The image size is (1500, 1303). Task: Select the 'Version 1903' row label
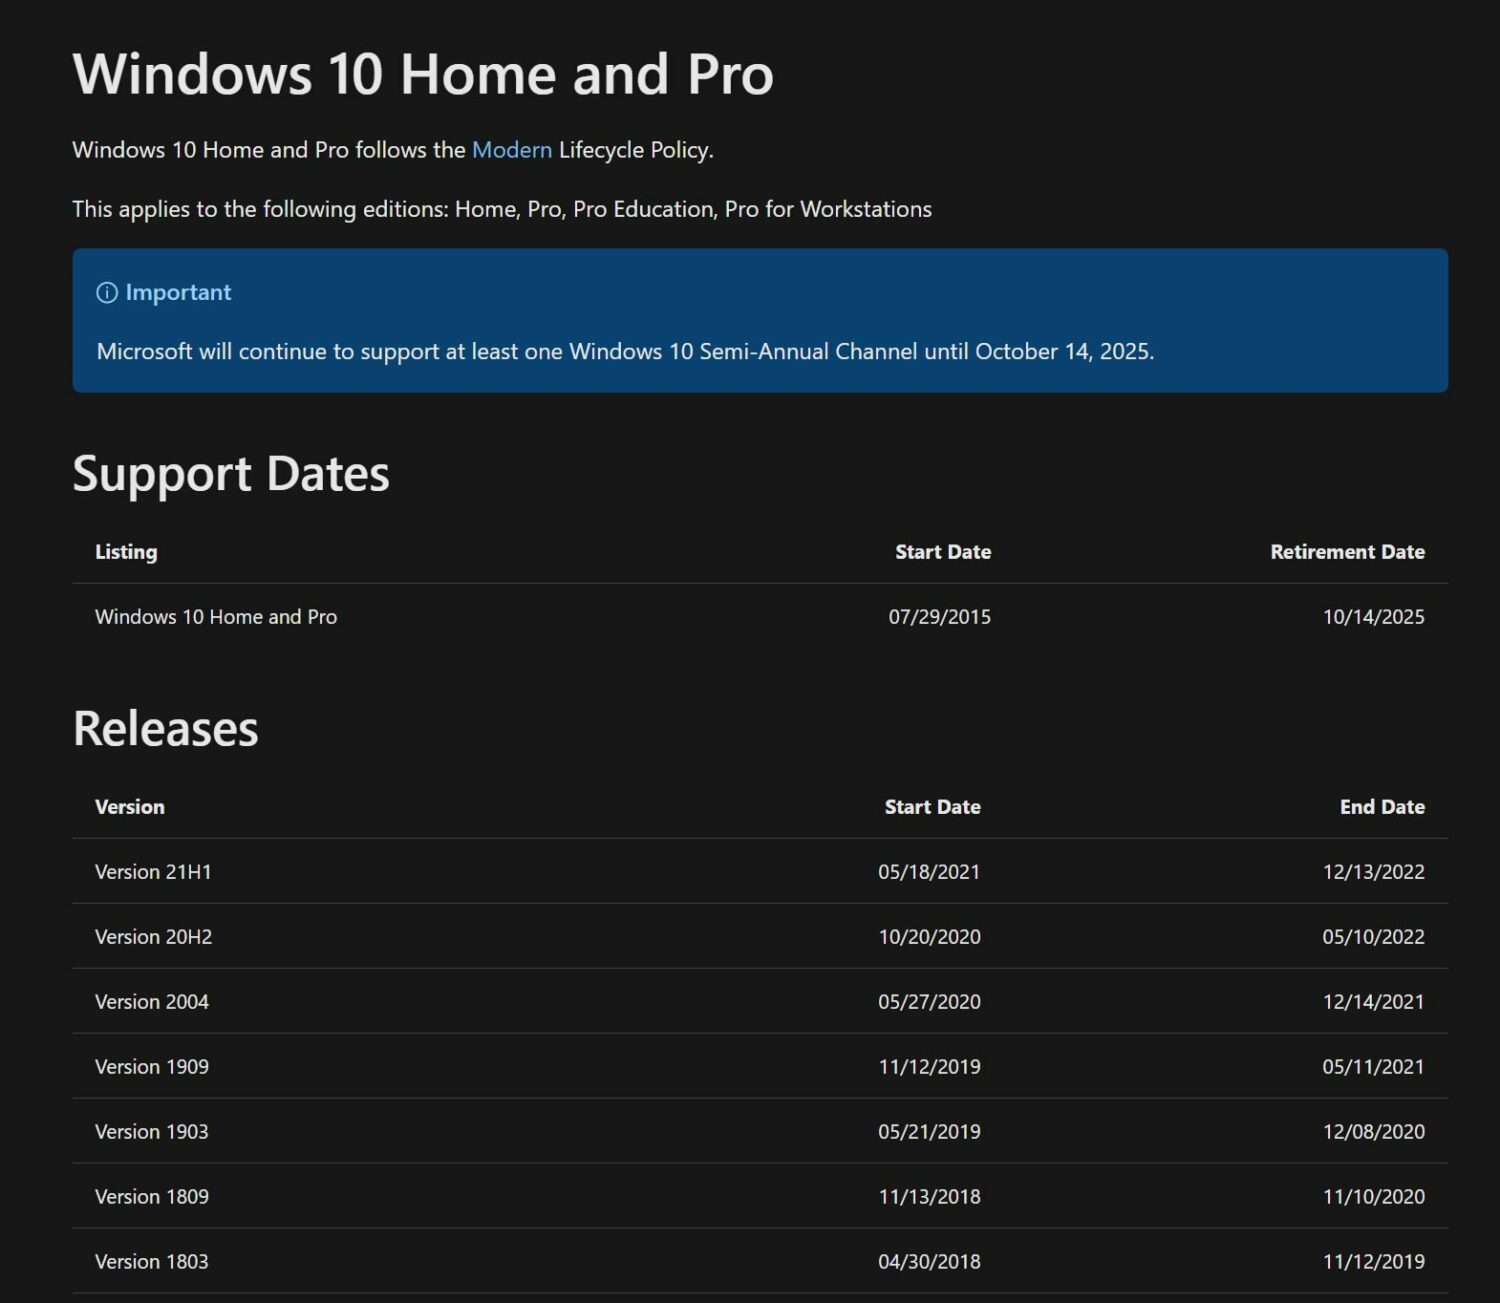[x=152, y=1132]
